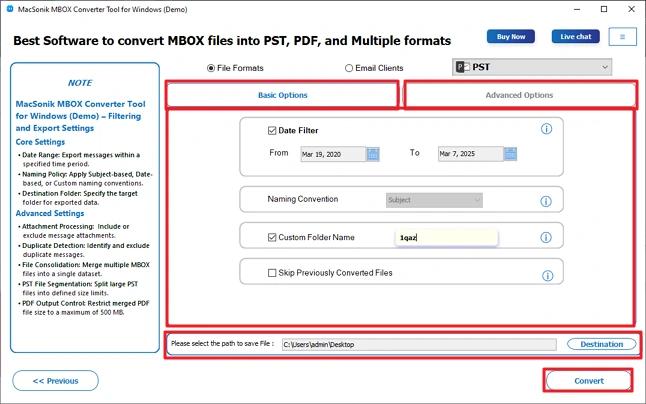Open the hamburger menu button
The image size is (646, 404).
tap(623, 37)
